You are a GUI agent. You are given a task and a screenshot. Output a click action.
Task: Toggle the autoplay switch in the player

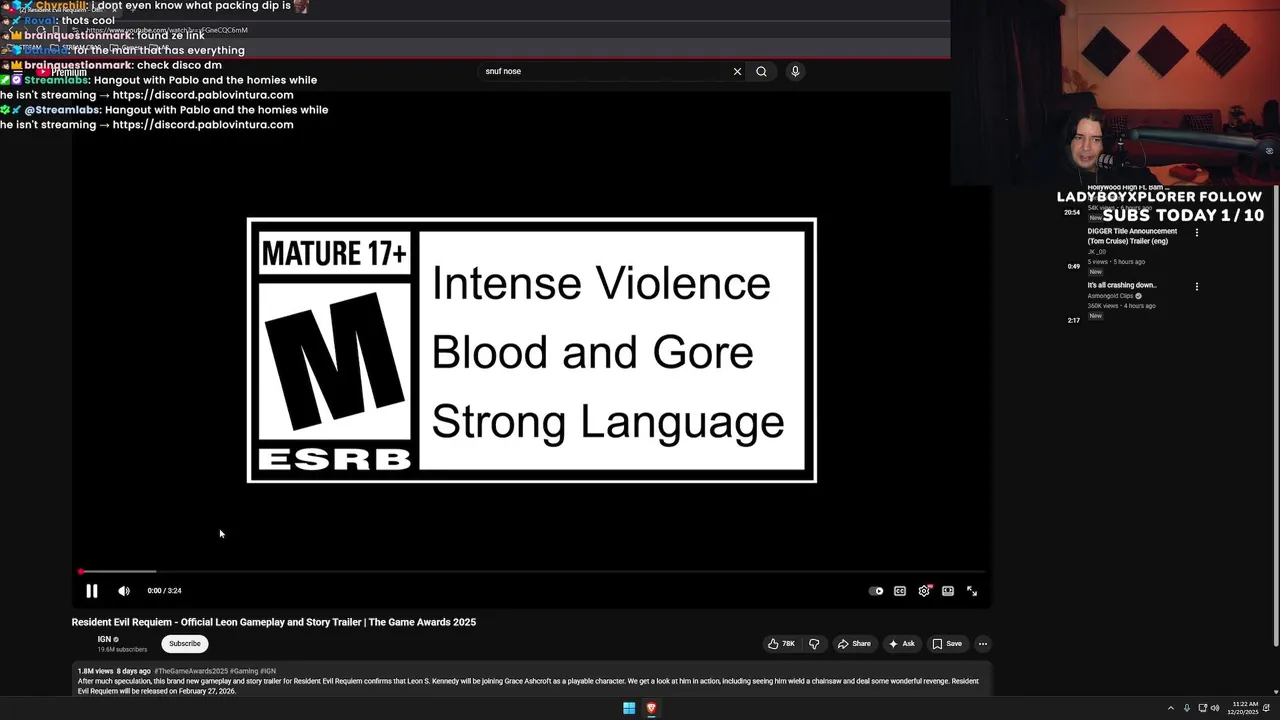click(x=876, y=591)
